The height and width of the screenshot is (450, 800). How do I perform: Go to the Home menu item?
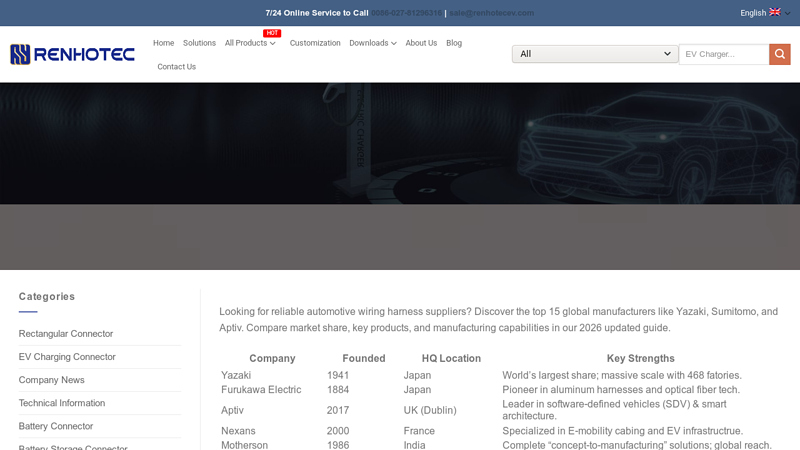coord(163,43)
